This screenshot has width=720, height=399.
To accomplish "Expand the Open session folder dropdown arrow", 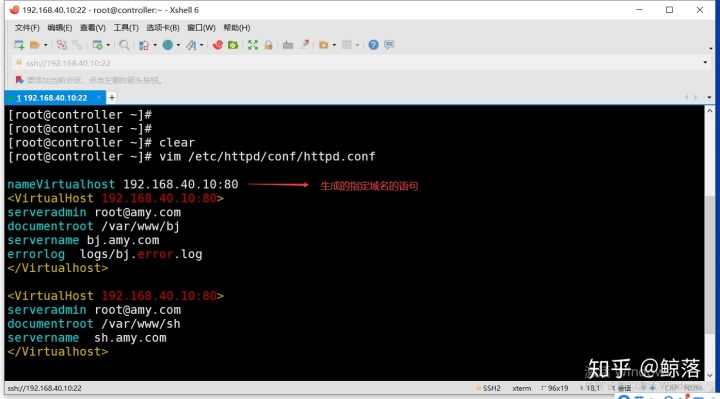I will 45,45.
